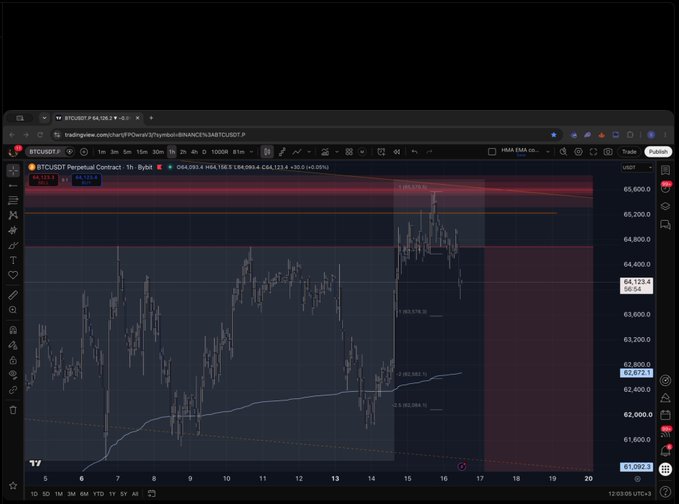Redo the last chart action
Screen dimensions: 679x504
tap(429, 152)
